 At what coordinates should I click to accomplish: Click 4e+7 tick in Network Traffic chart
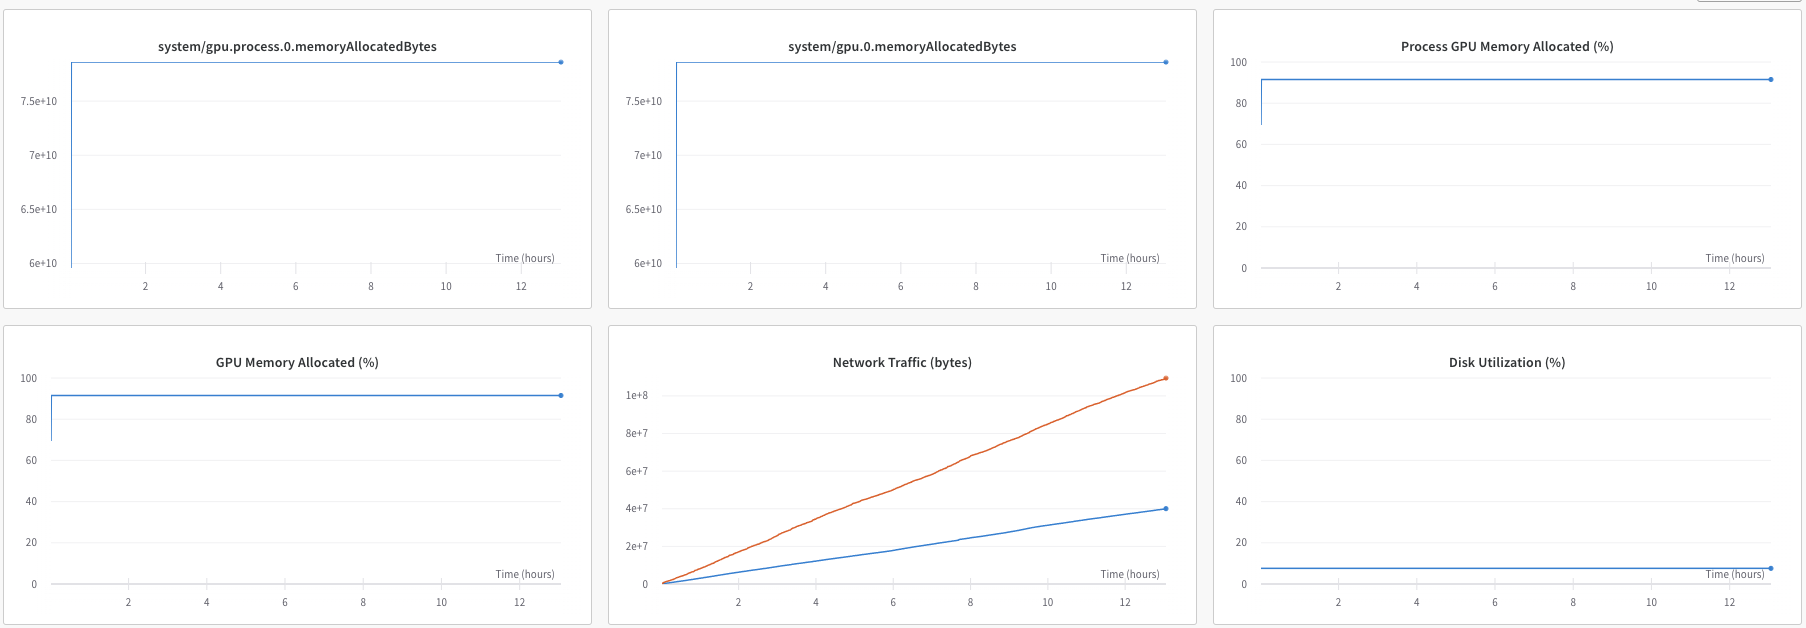[x=637, y=509]
